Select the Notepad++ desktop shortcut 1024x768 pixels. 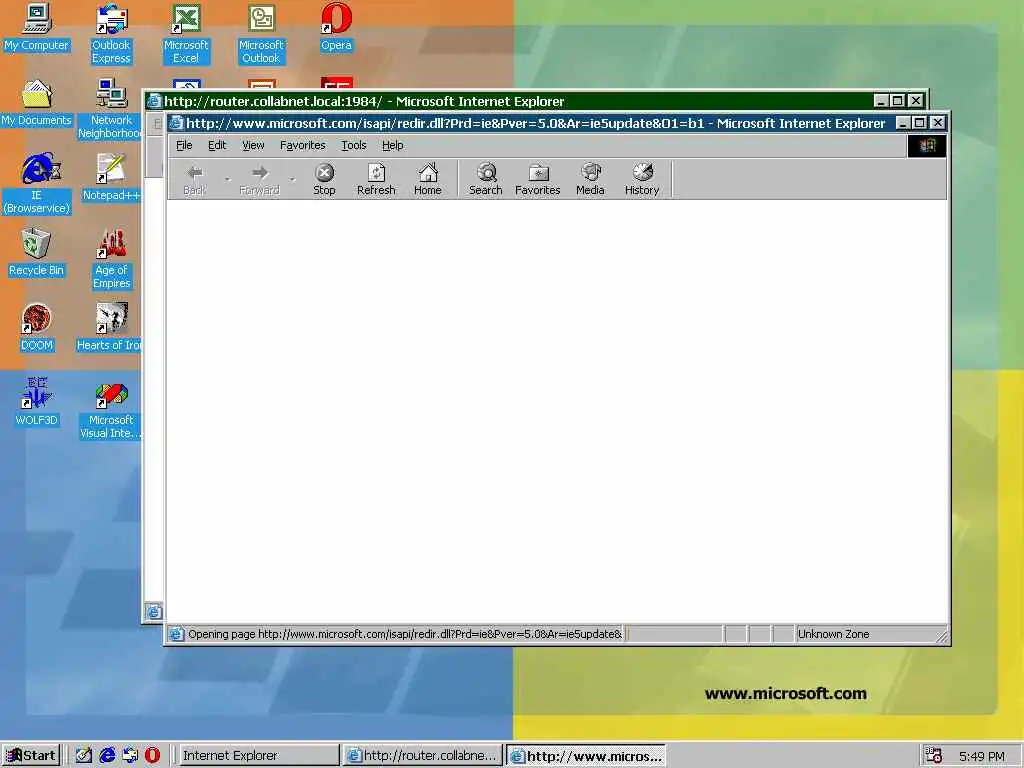click(x=111, y=178)
